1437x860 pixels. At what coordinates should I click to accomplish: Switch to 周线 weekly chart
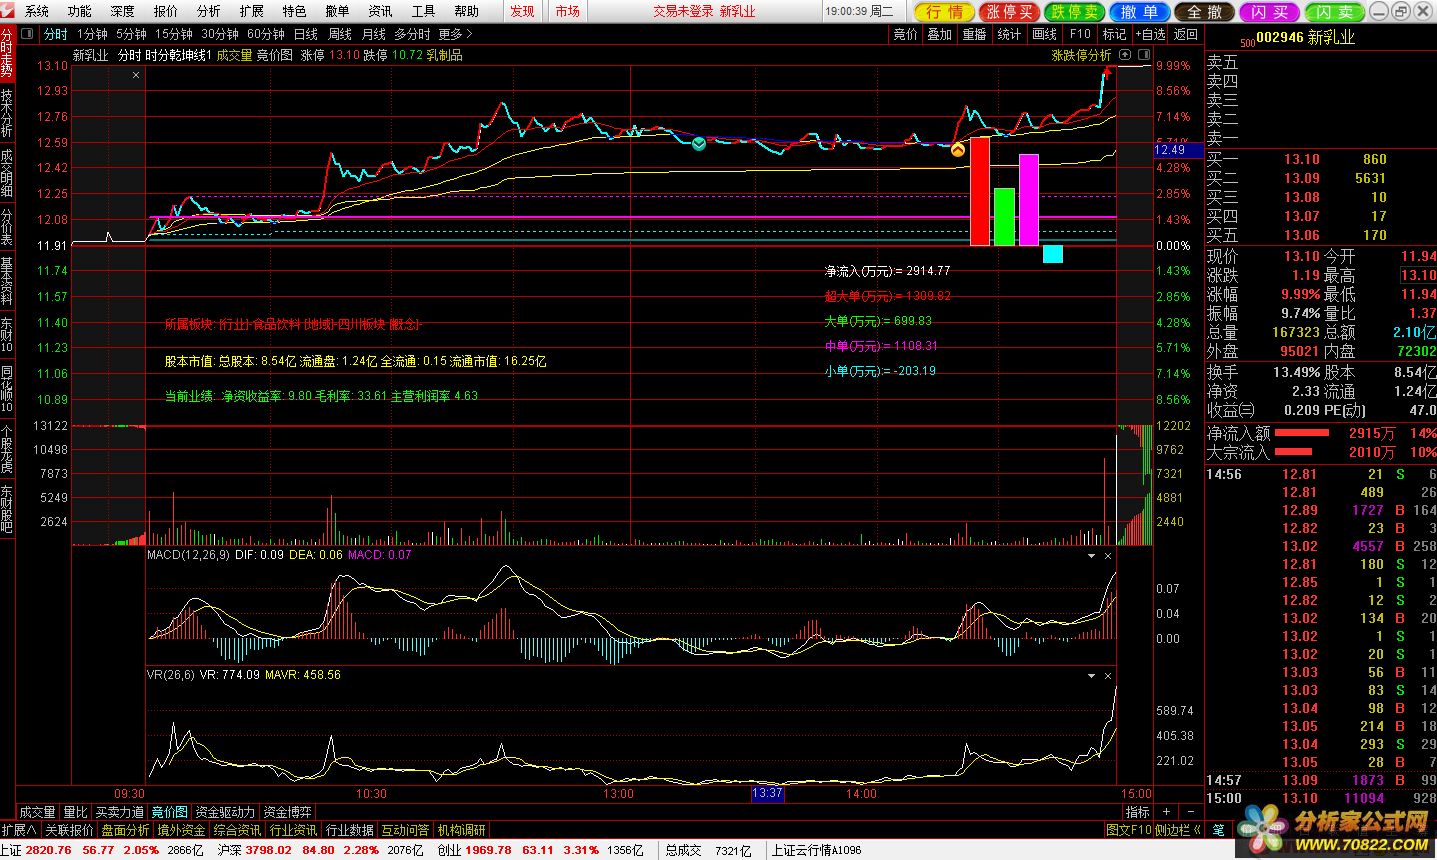pyautogui.click(x=340, y=34)
